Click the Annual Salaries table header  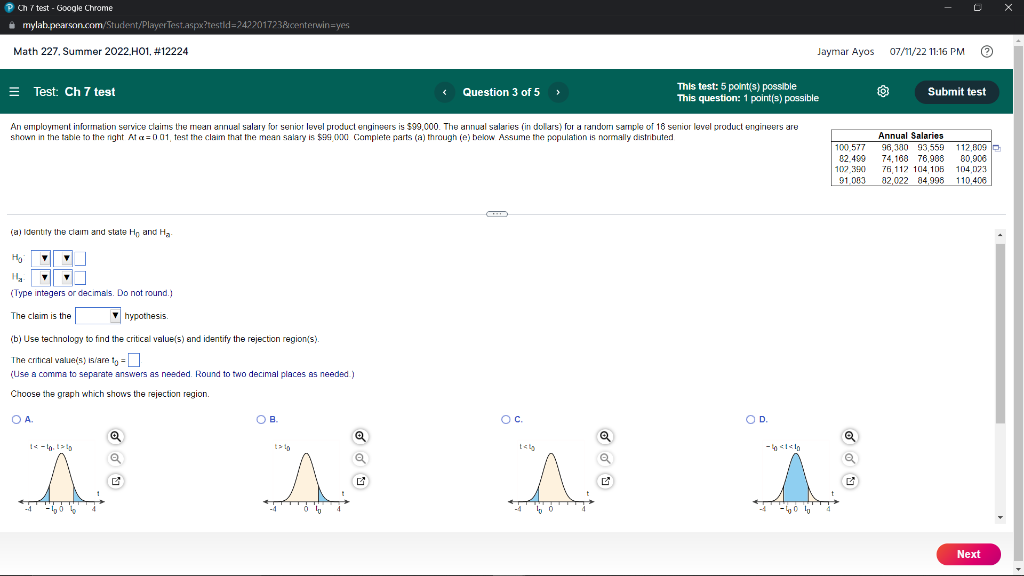[910, 136]
